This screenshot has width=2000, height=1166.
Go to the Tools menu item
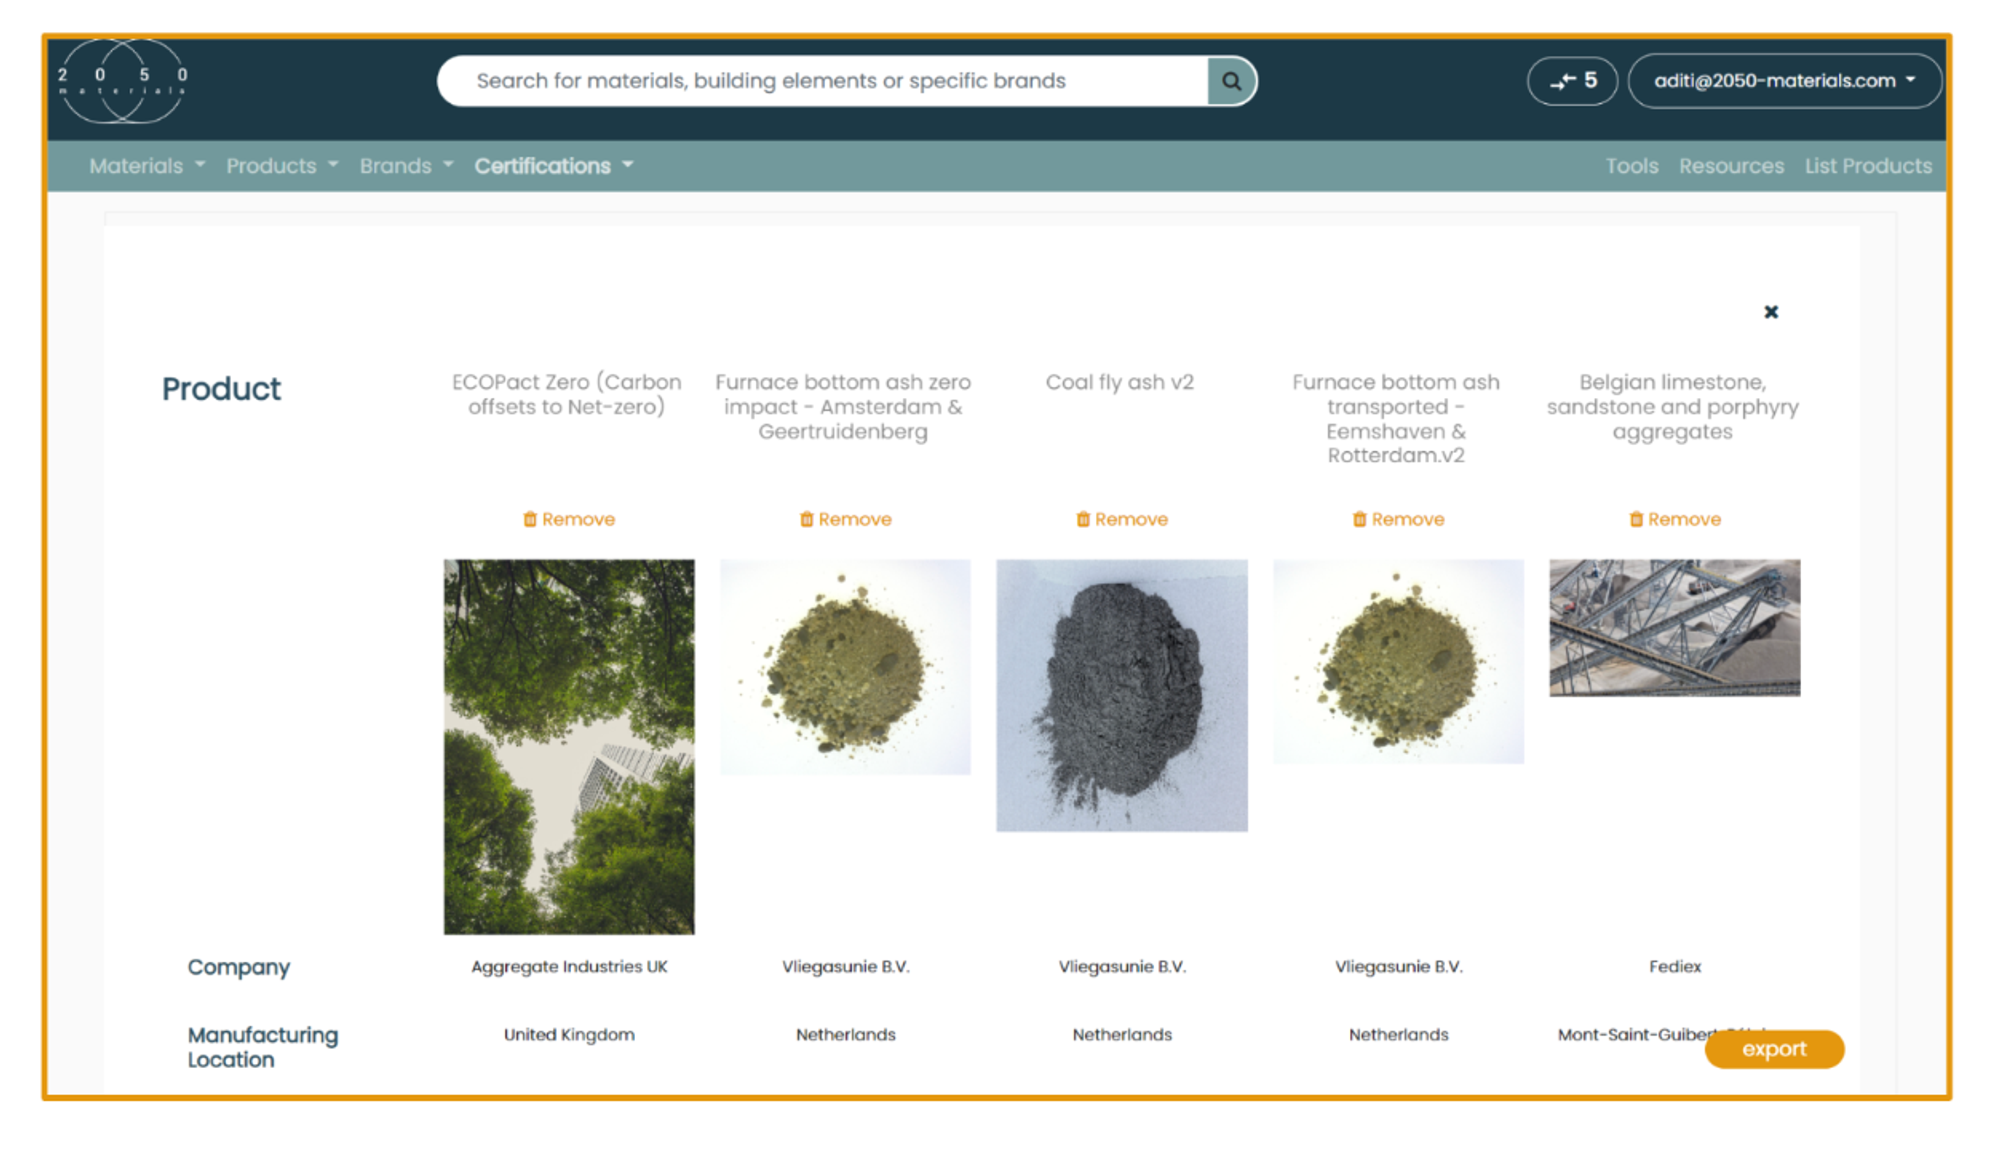click(x=1631, y=166)
